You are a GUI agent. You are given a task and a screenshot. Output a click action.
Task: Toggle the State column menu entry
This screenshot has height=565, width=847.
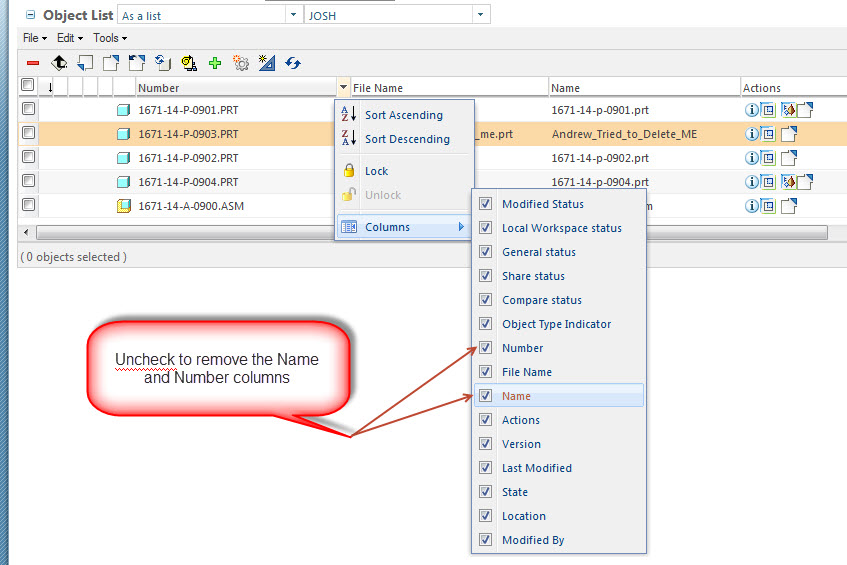[559, 492]
